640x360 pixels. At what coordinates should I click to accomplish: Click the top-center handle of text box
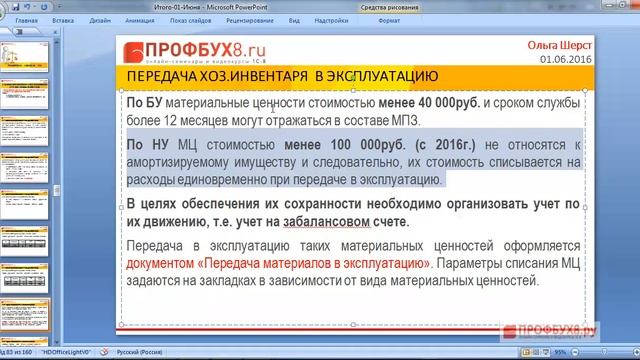(353, 90)
